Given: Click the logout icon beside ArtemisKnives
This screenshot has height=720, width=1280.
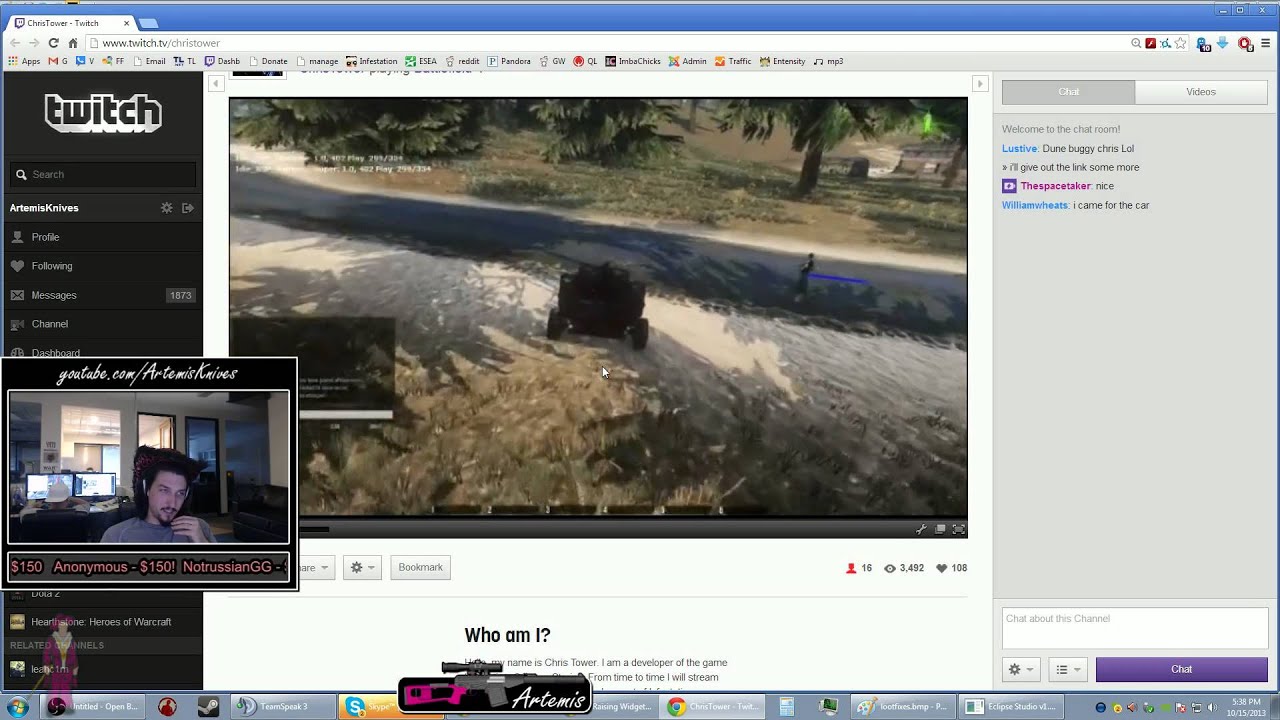Looking at the screenshot, I should coord(187,208).
